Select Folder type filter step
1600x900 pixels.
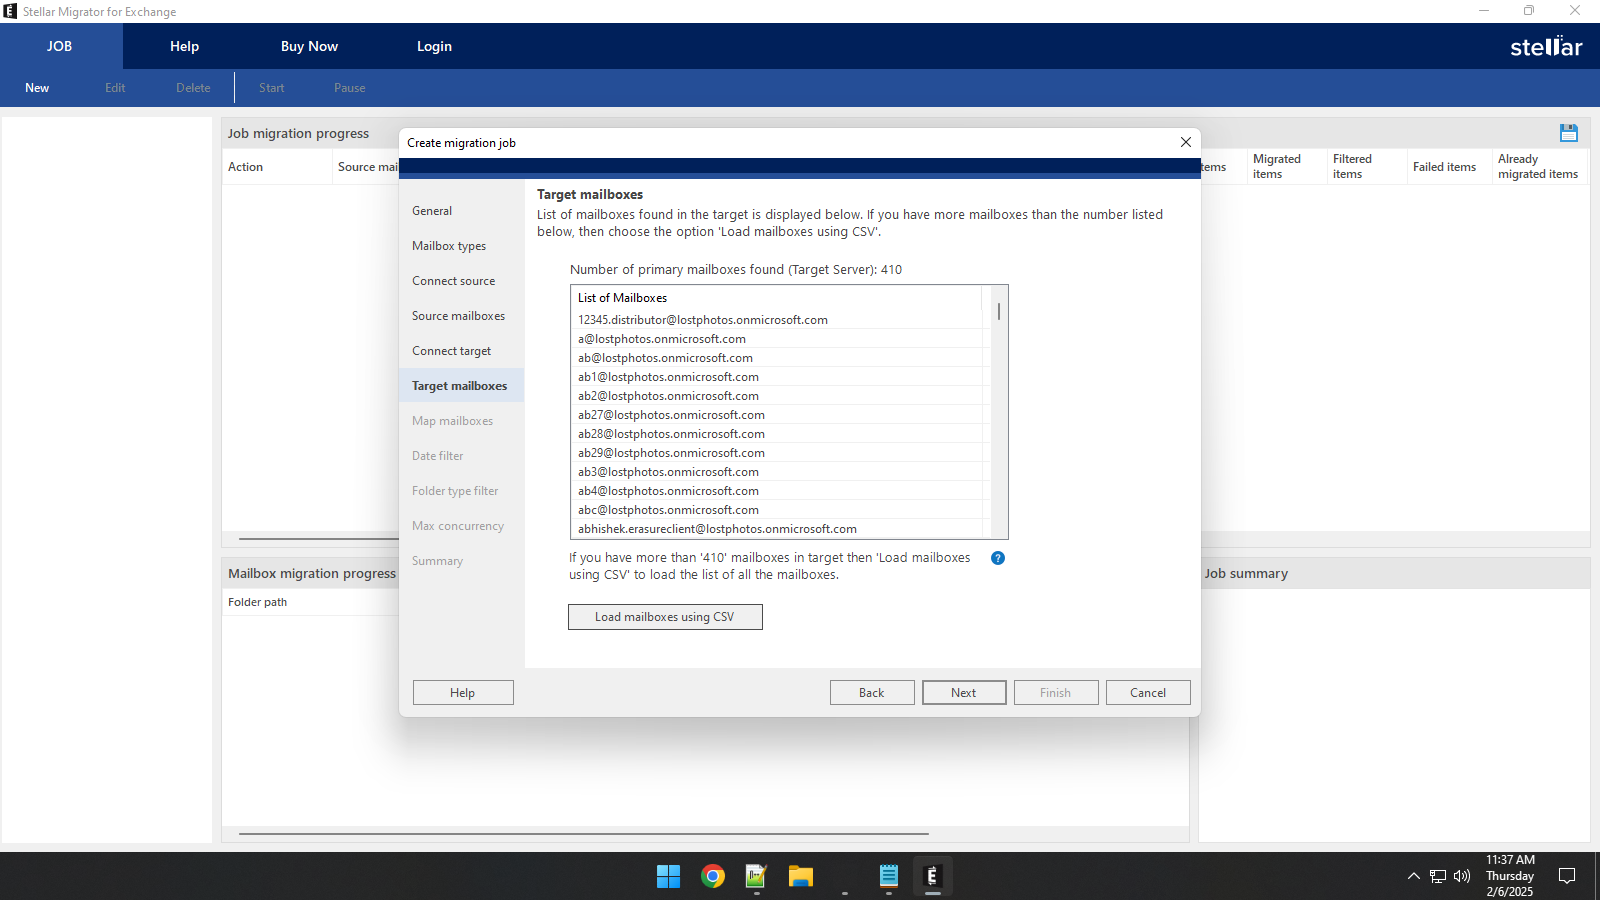coord(461,491)
